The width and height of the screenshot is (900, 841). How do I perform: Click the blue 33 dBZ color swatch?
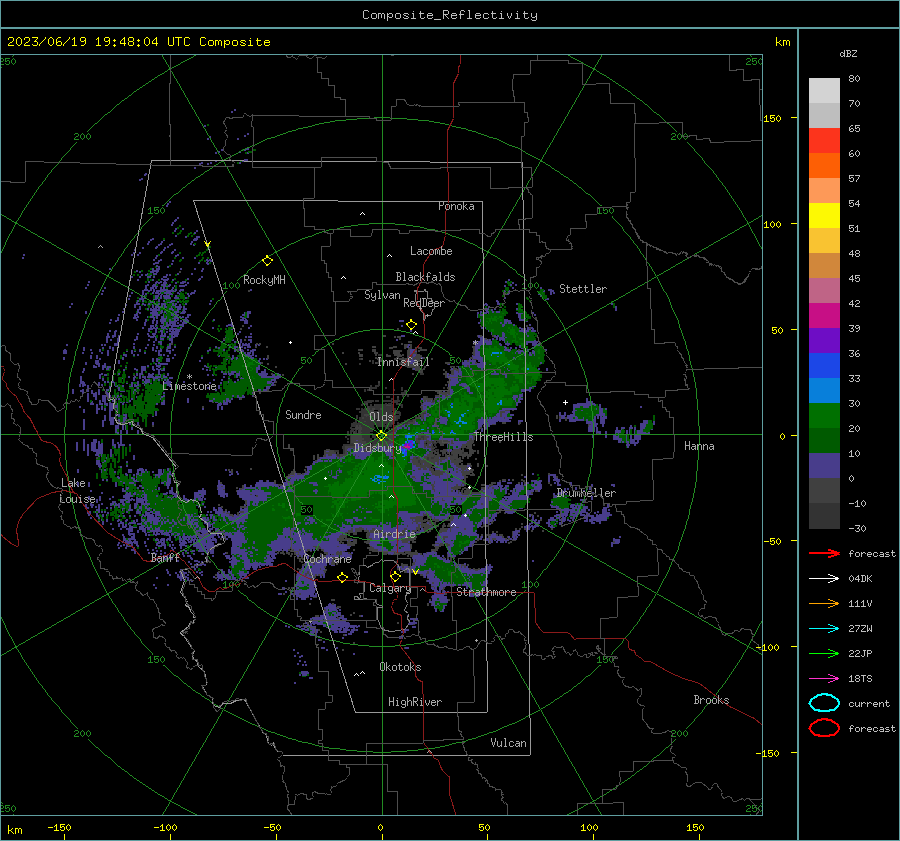click(x=824, y=365)
